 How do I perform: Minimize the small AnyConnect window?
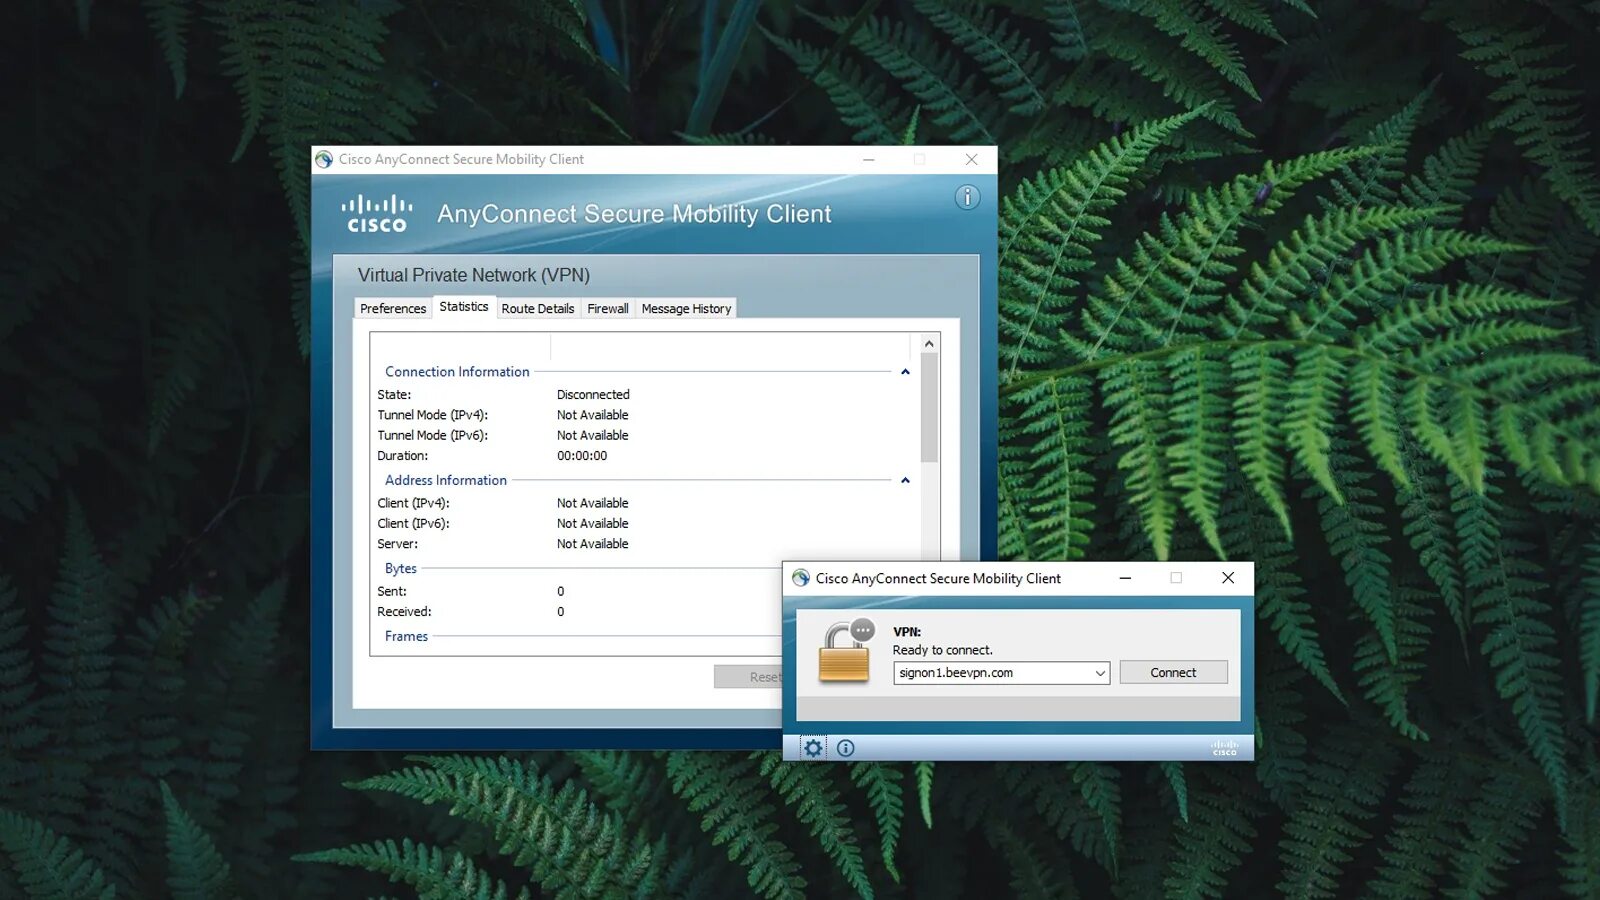1125,578
